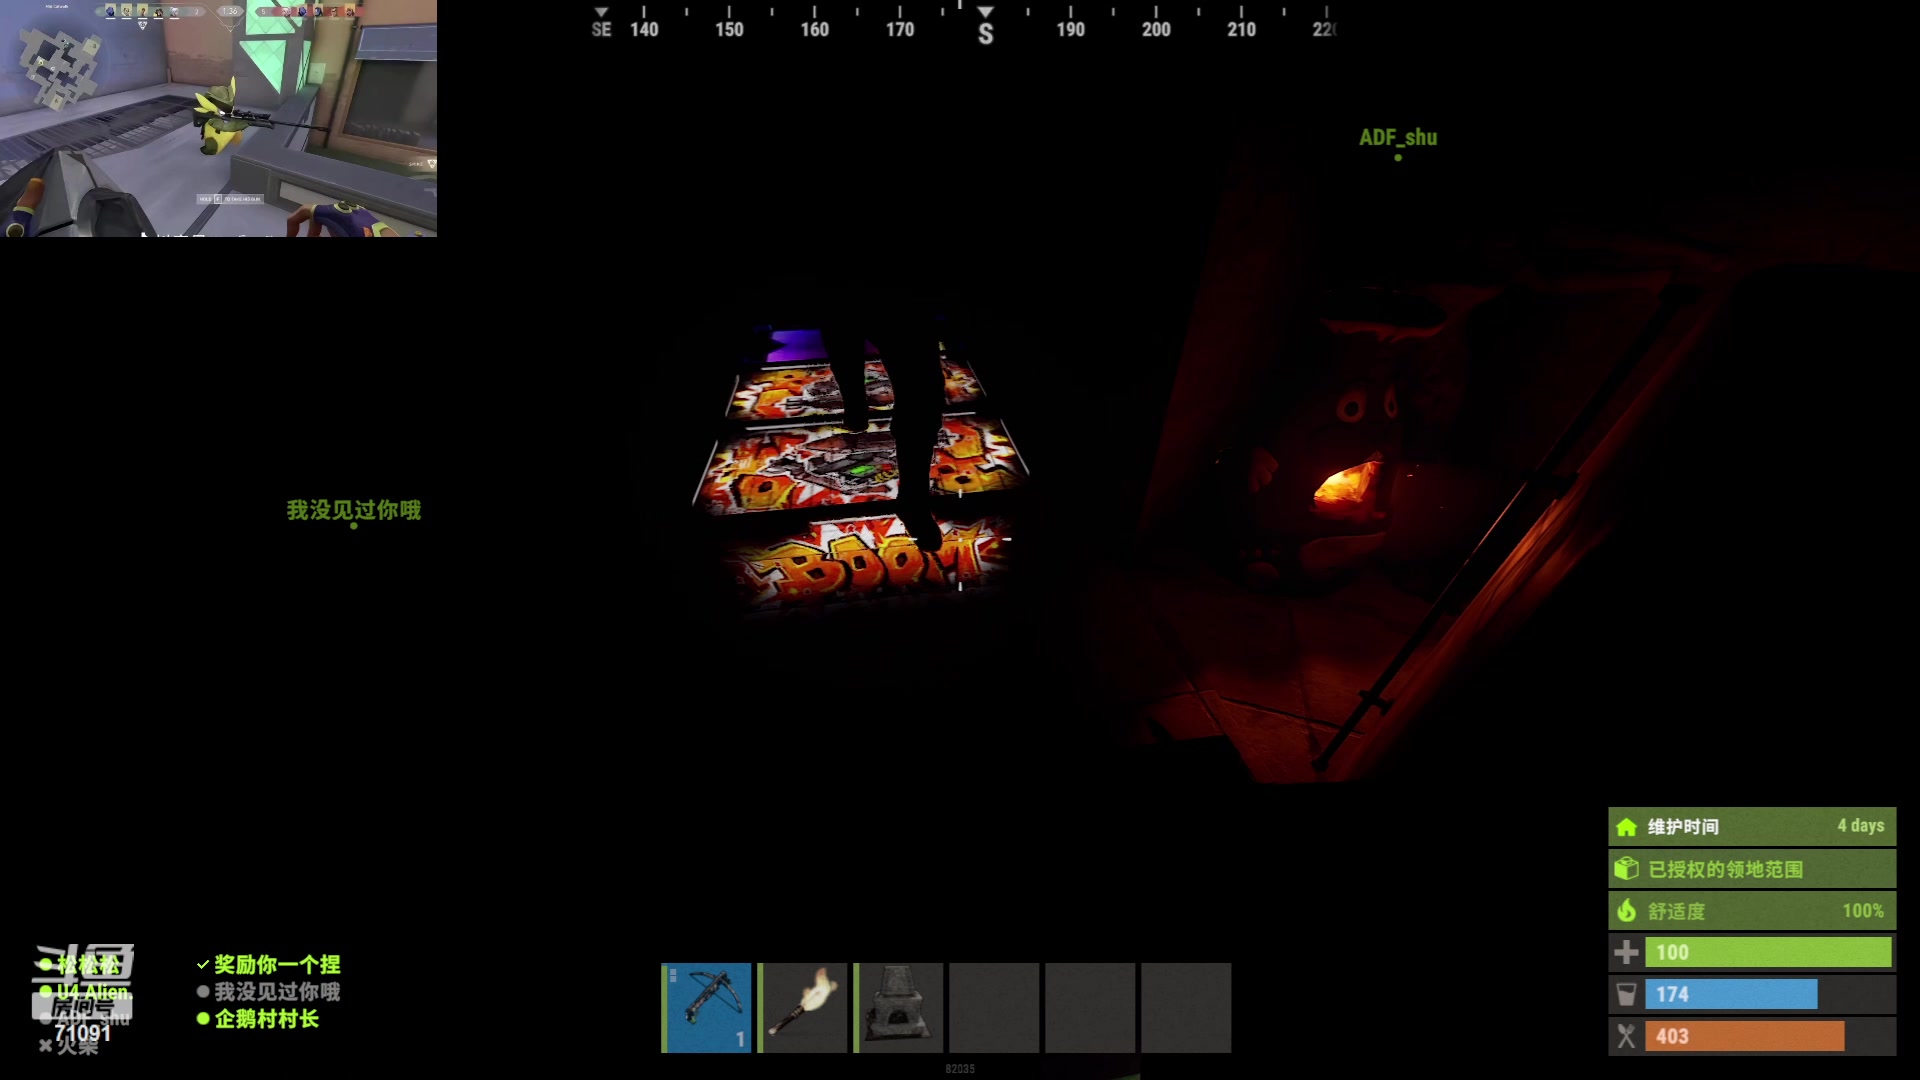Click the water cup hydration icon
1920x1080 pixels.
coord(1627,994)
